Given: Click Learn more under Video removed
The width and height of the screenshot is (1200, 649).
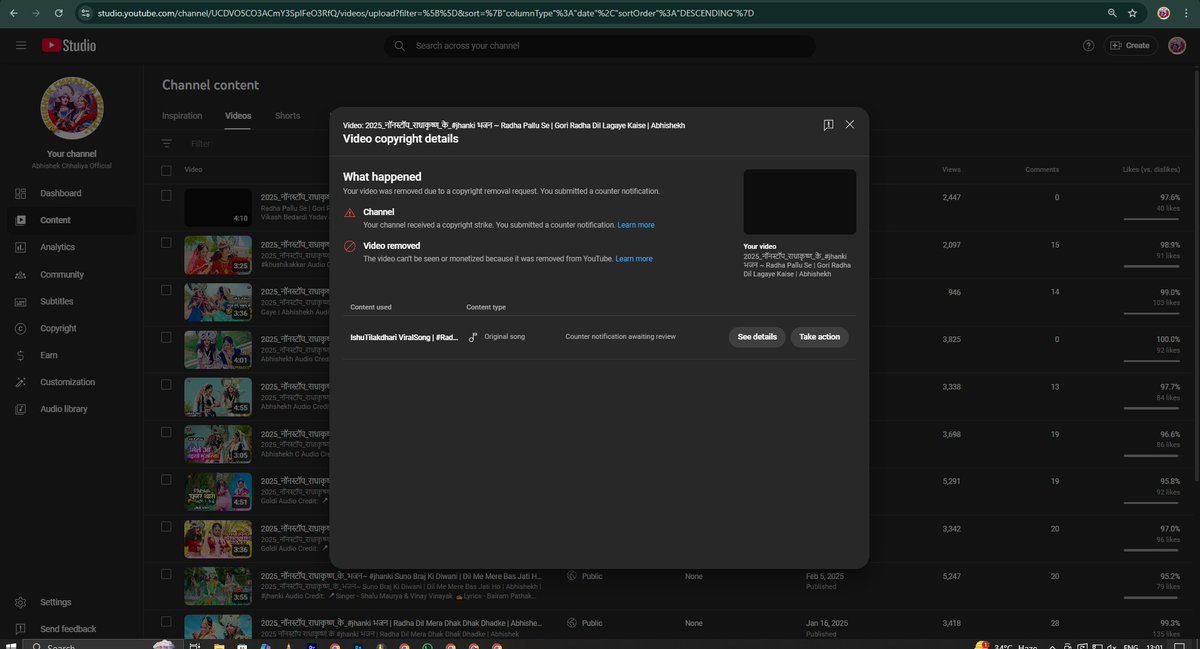Looking at the screenshot, I should pyautogui.click(x=634, y=259).
